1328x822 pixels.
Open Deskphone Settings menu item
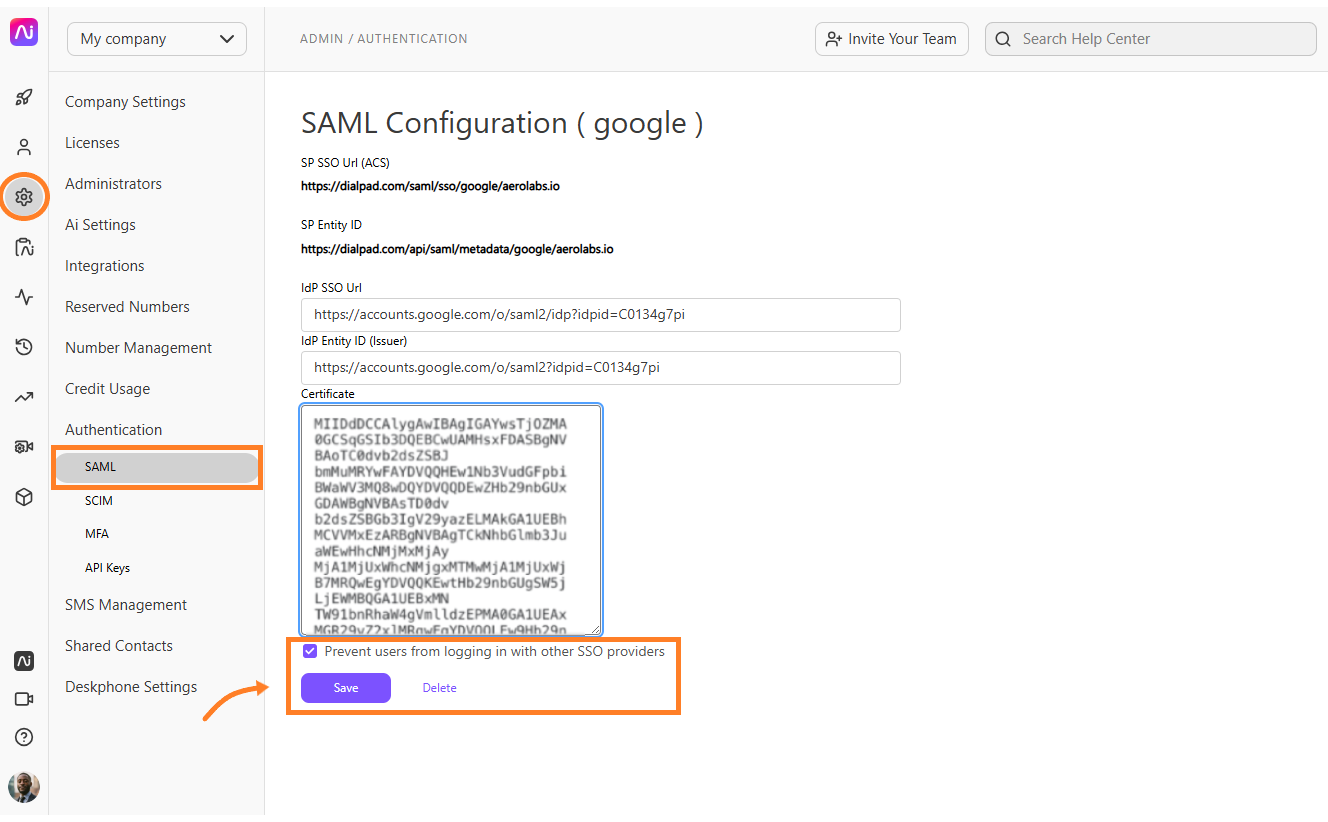click(131, 687)
